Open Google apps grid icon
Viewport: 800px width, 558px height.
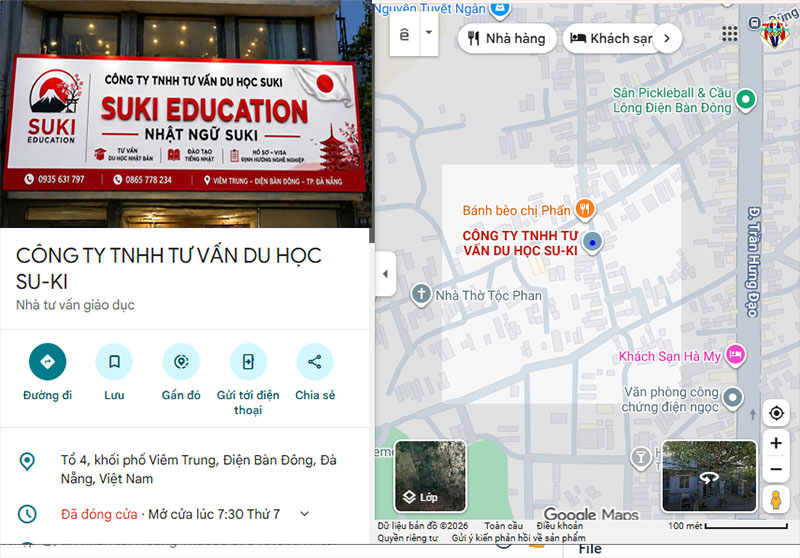730,34
